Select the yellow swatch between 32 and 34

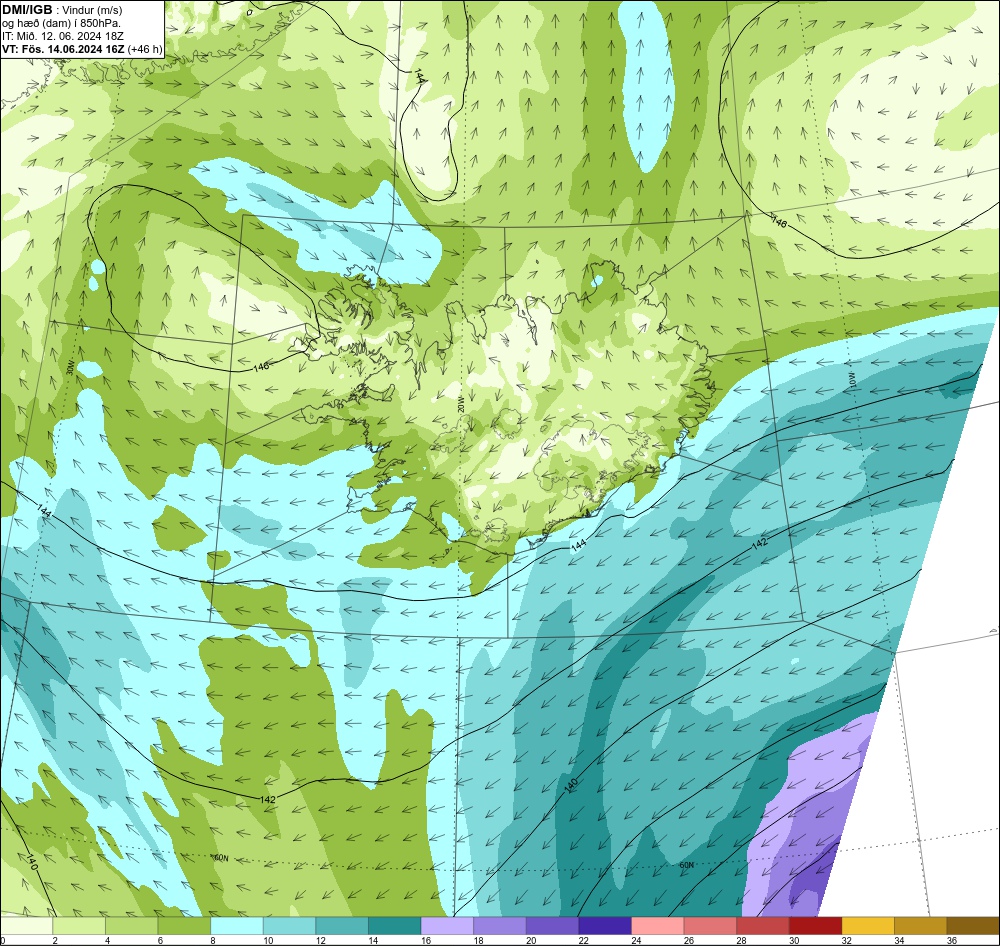click(x=868, y=926)
